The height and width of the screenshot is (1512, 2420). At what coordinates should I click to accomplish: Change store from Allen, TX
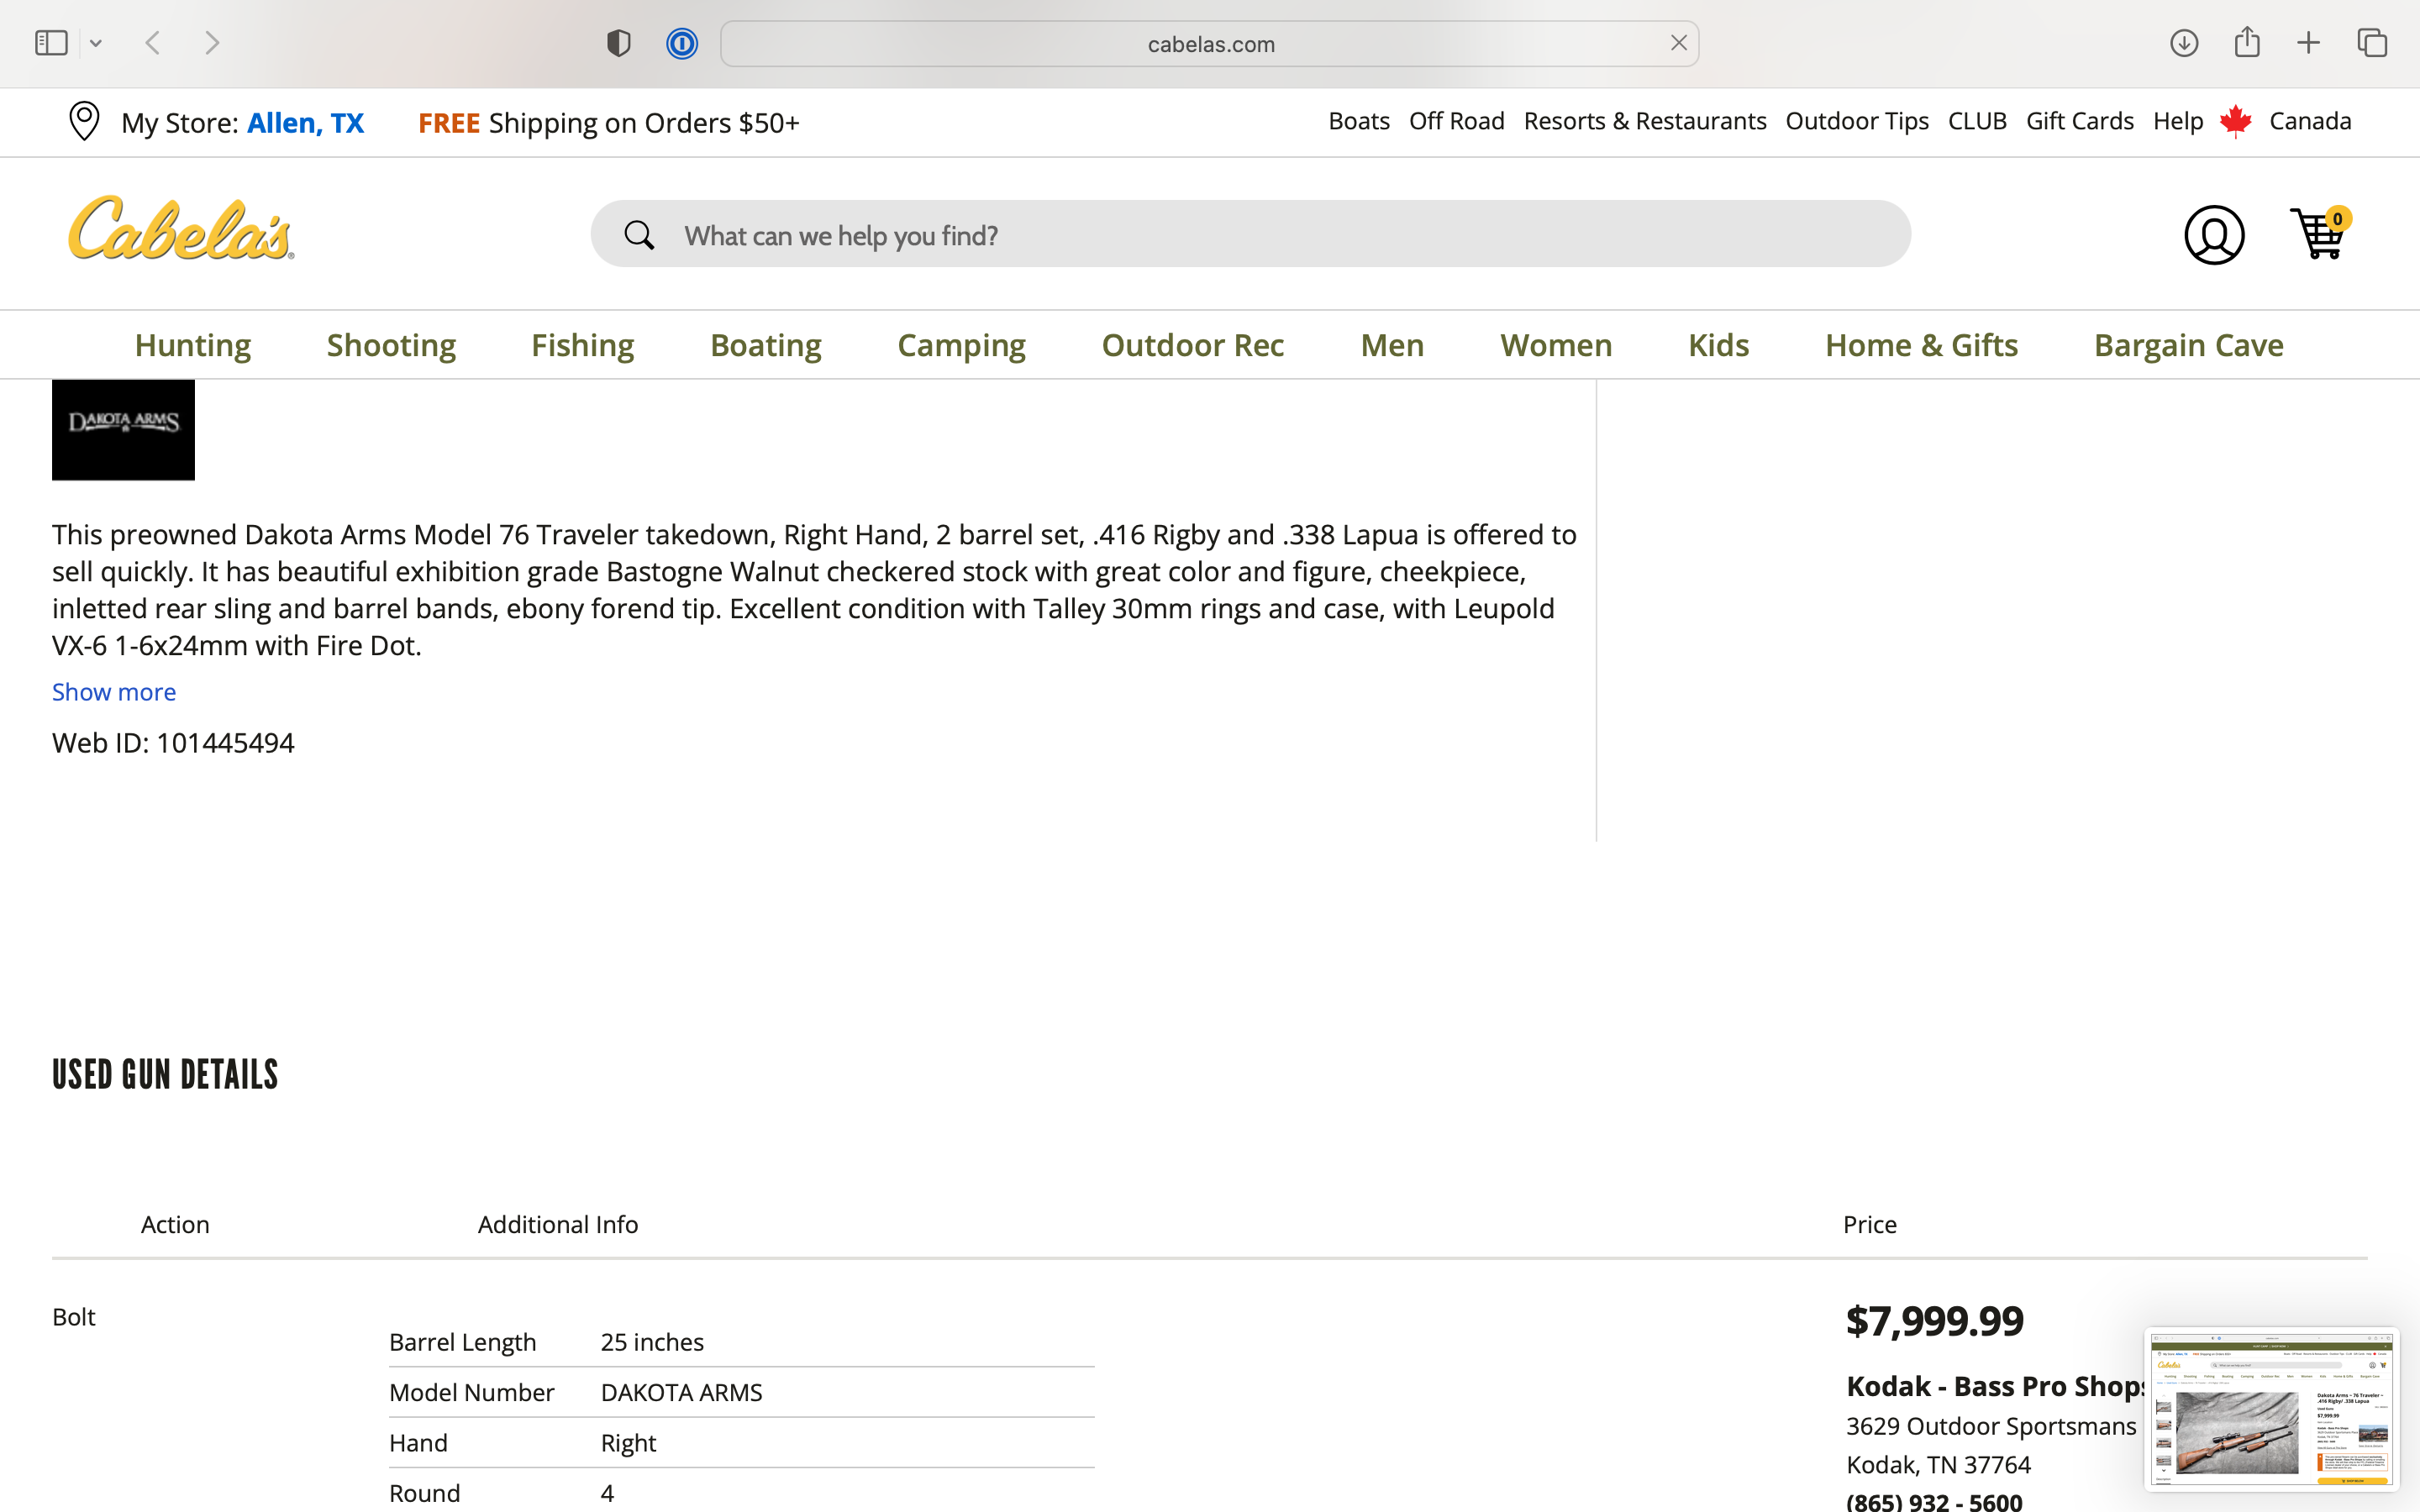pos(305,123)
